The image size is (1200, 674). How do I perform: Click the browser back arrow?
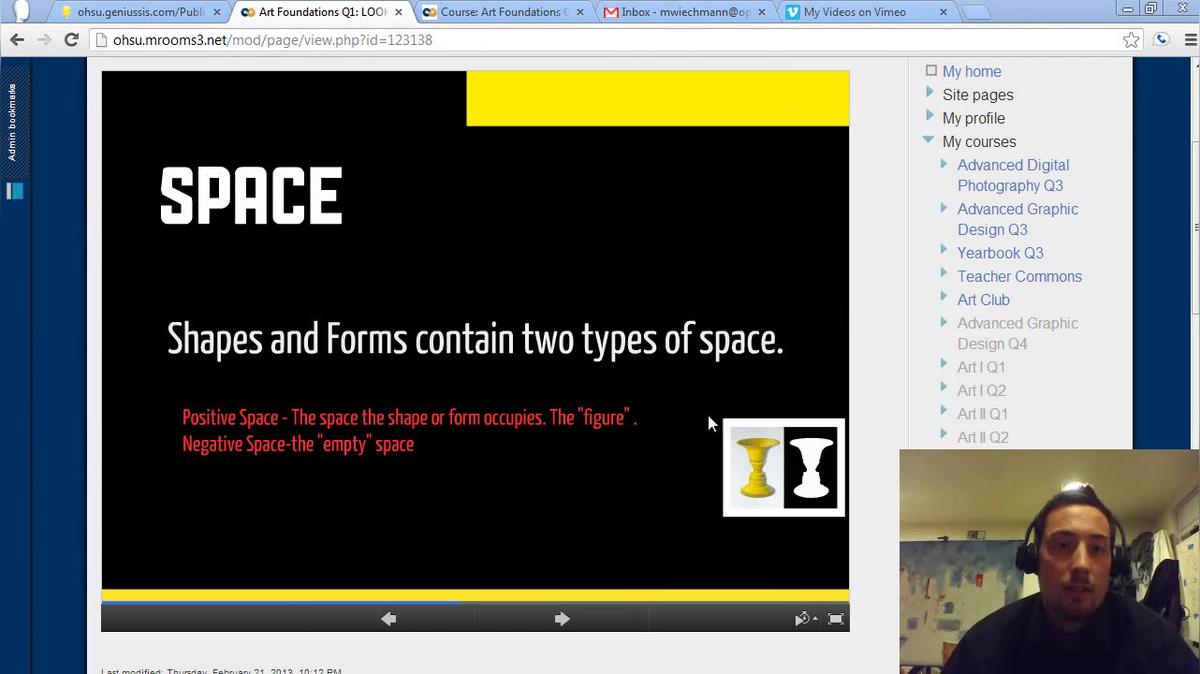17,40
